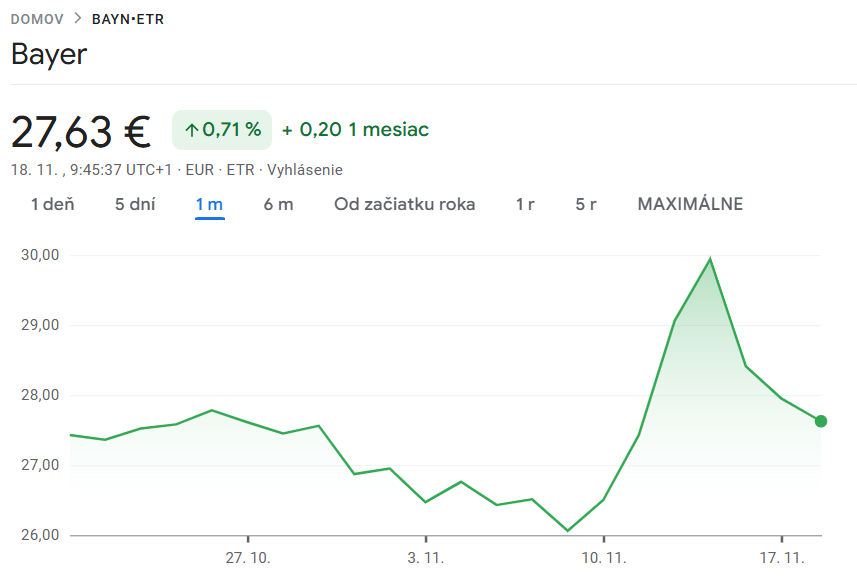Screen dimensions: 857x578
Task: Click the BAYN•ETR breadcrumb
Action: click(x=128, y=19)
